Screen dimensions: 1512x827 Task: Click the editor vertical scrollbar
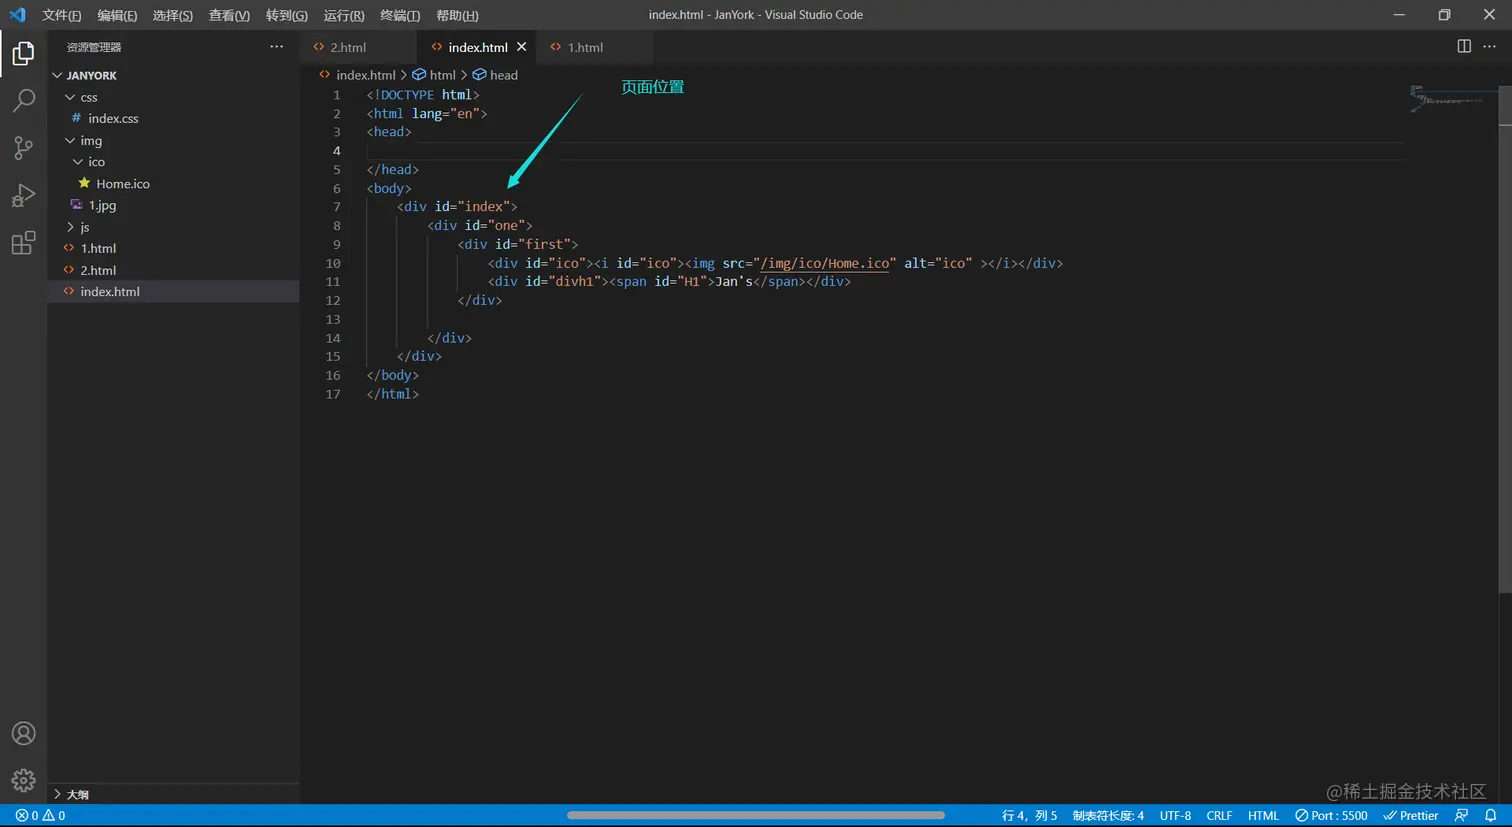point(1505,340)
